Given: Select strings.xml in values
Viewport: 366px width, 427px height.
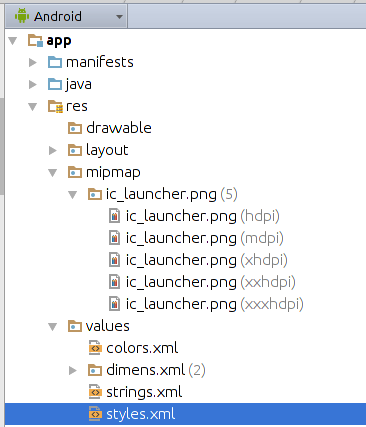Looking at the screenshot, I should [144, 392].
